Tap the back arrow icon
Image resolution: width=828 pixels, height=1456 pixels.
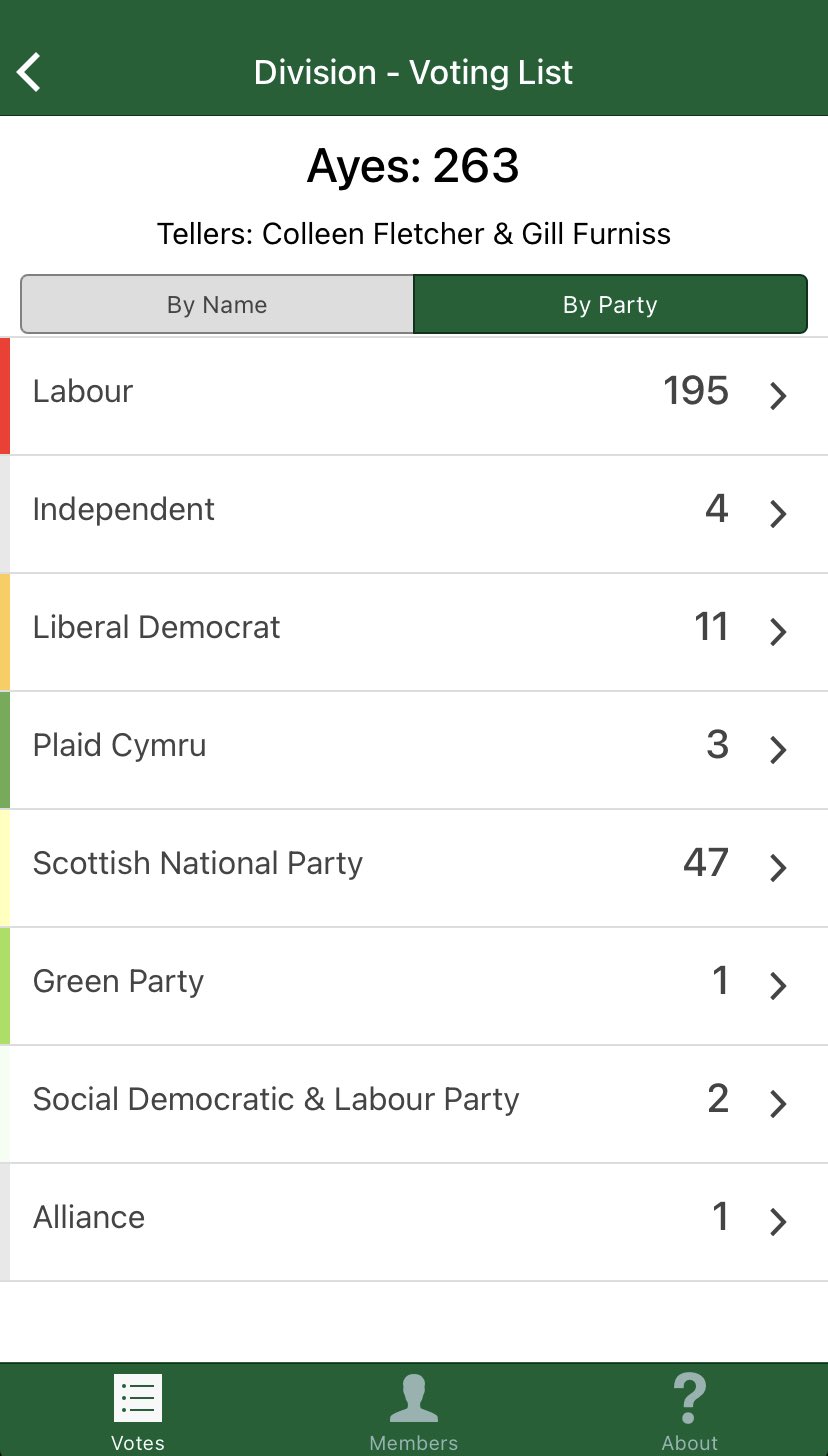click(x=30, y=72)
